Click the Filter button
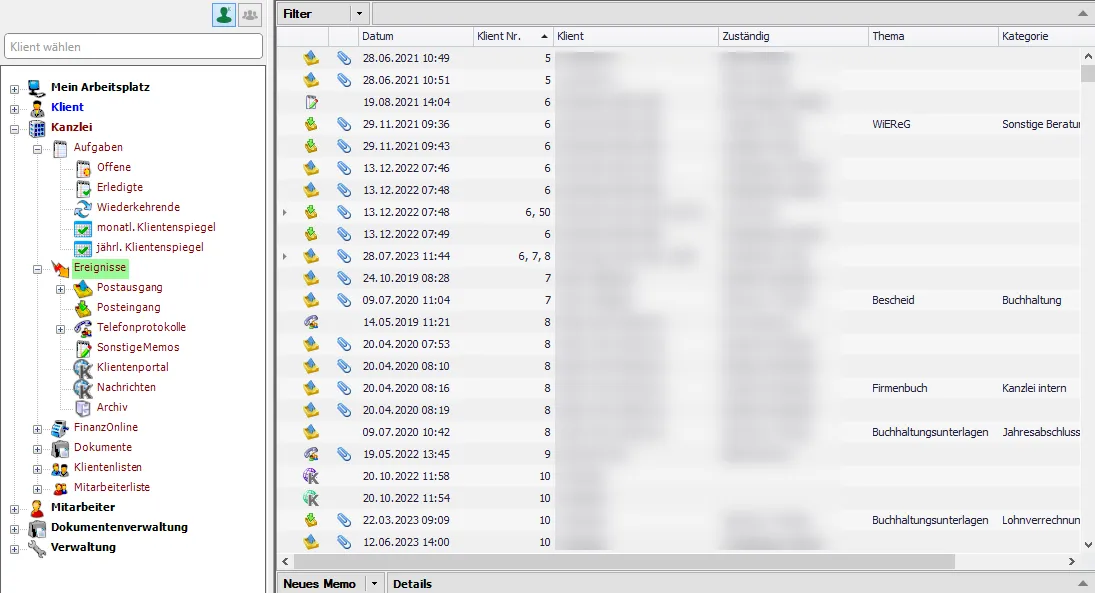This screenshot has height=593, width=1095. point(314,13)
